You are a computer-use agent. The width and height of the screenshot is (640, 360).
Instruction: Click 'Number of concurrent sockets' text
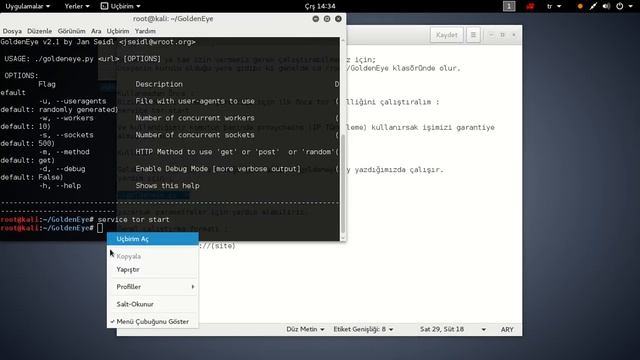point(195,135)
